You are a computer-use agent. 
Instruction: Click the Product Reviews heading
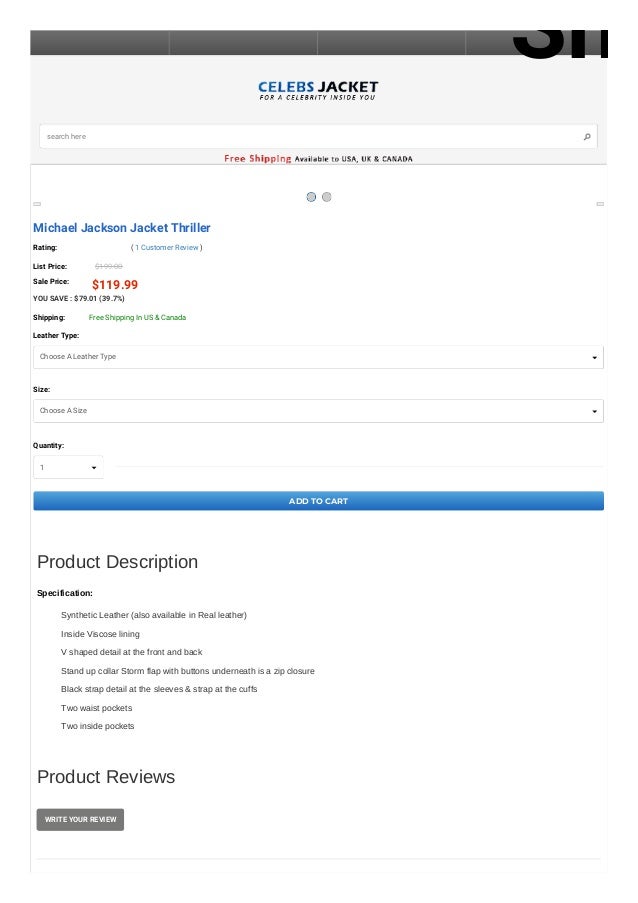pyautogui.click(x=106, y=777)
